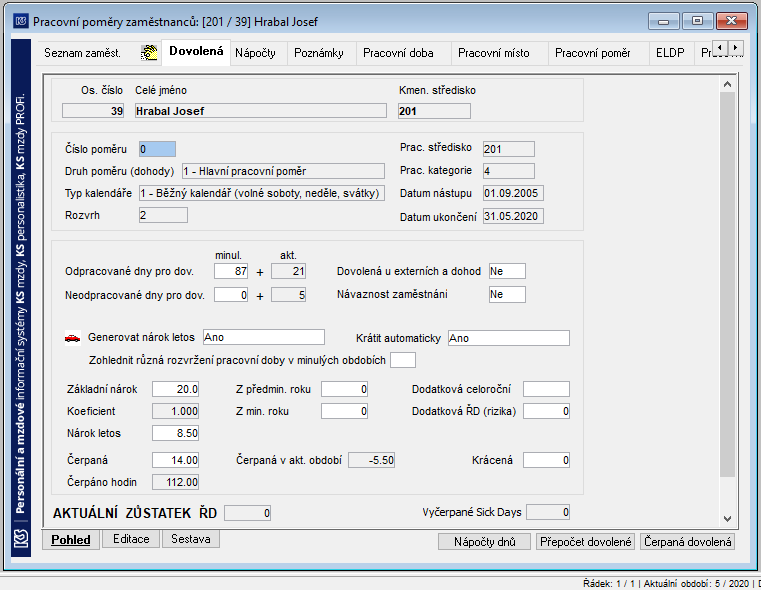761x590 pixels.
Task: Click the Datum nástupu field
Action: pyautogui.click(x=513, y=193)
